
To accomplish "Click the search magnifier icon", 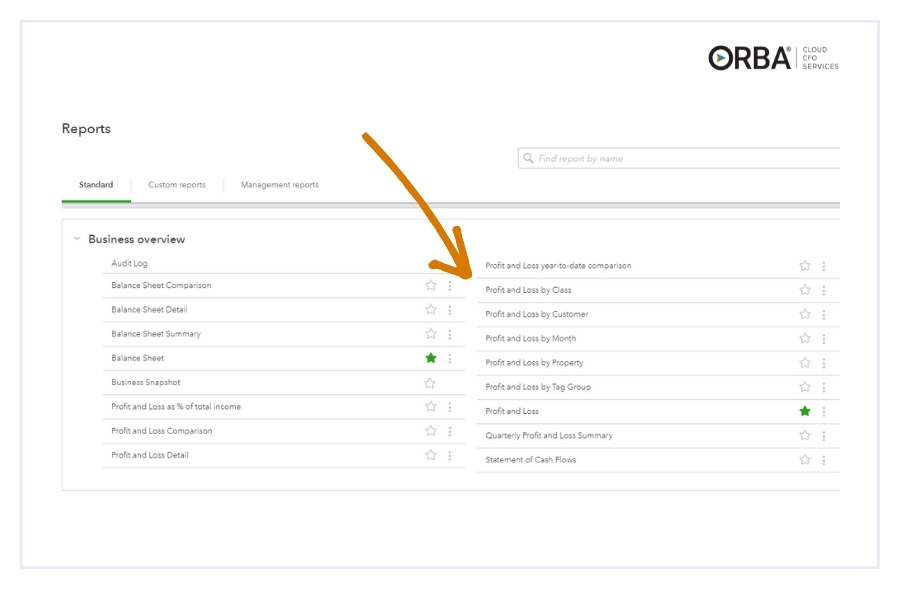I will [527, 159].
